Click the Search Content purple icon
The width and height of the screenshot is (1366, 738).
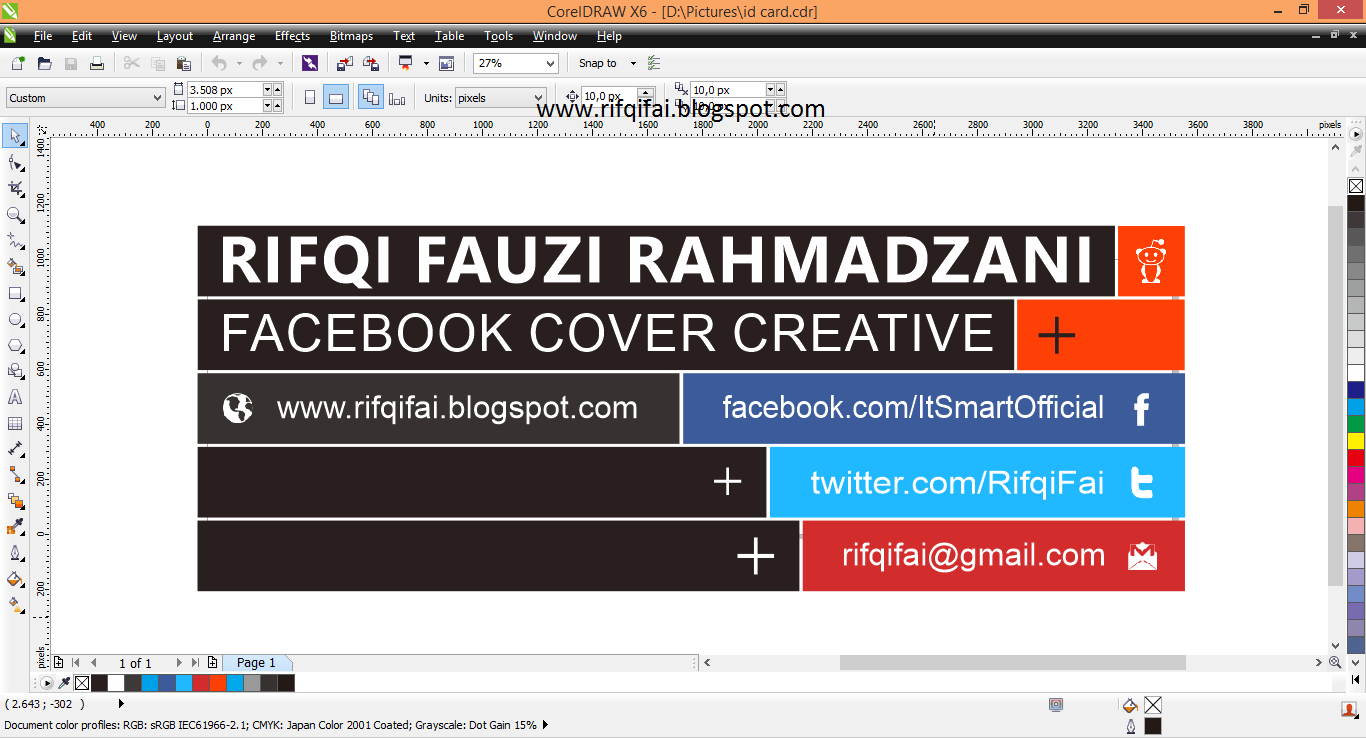click(x=310, y=63)
